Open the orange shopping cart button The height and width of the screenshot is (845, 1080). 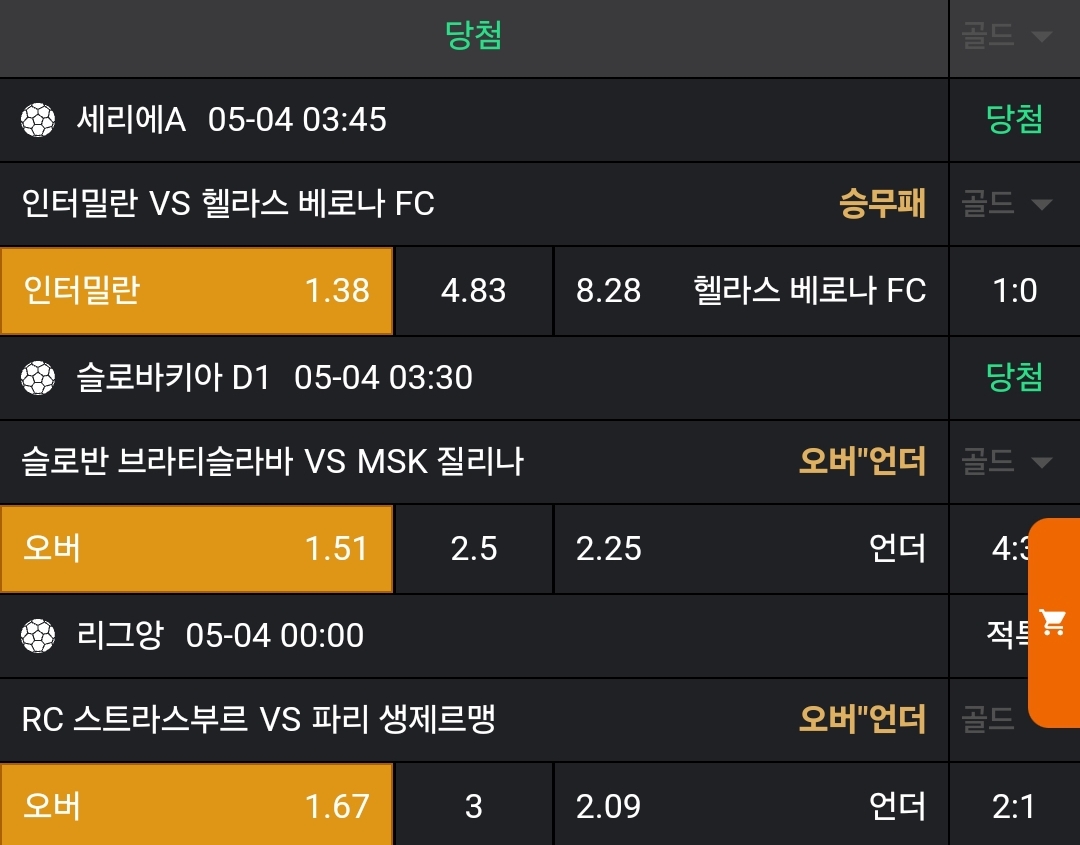1053,622
